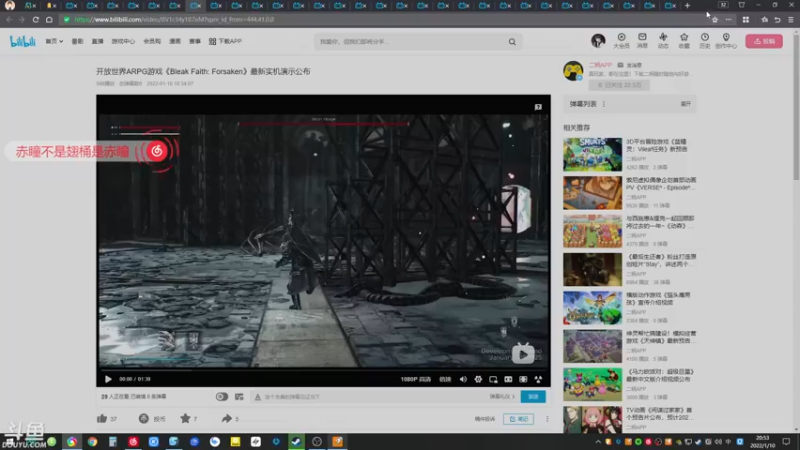This screenshot has height=450, width=800.
Task: Open 漫画 from top navigation
Action: click(175, 41)
